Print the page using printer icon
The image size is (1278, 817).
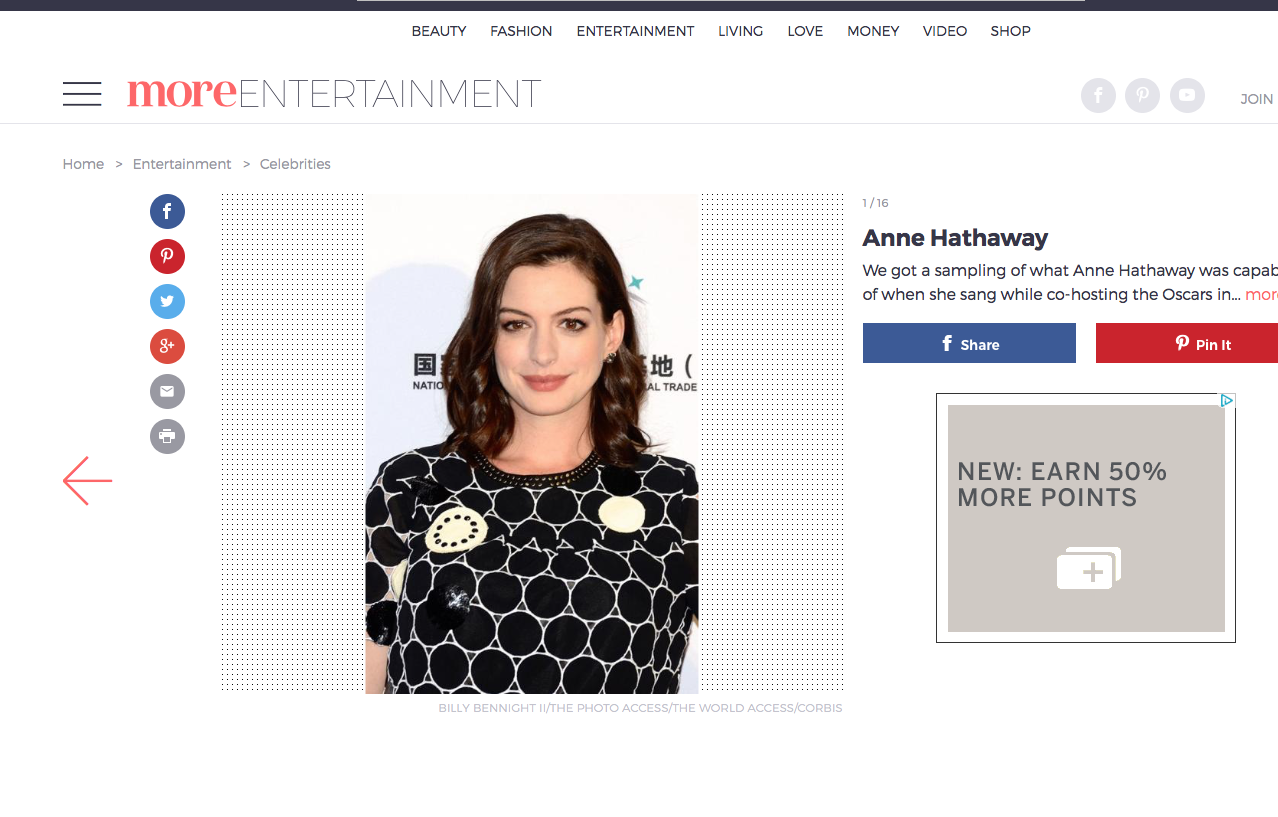coord(167,437)
